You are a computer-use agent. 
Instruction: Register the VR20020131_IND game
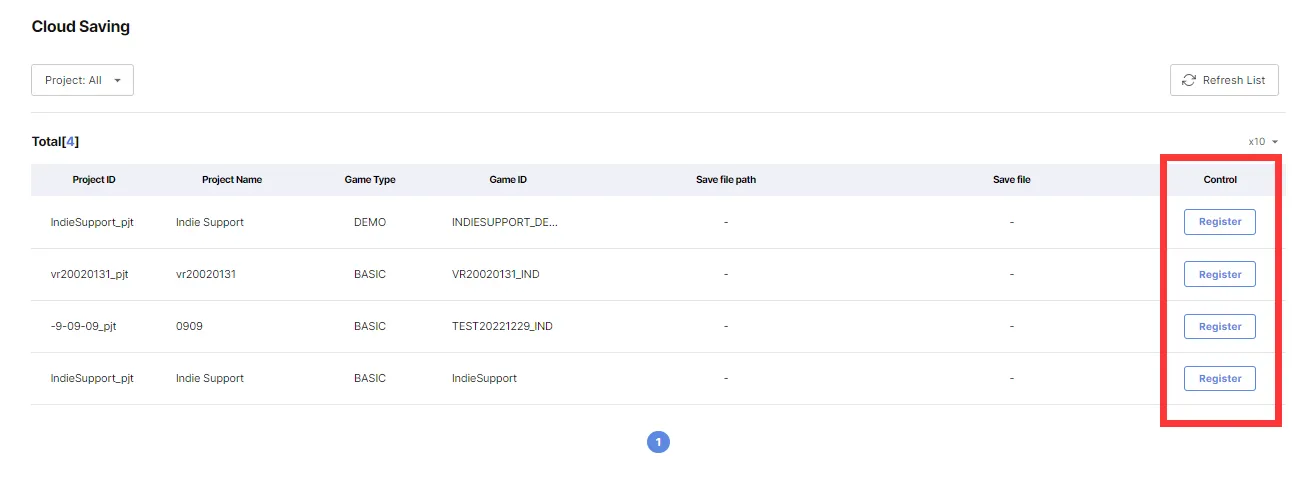click(x=1219, y=274)
